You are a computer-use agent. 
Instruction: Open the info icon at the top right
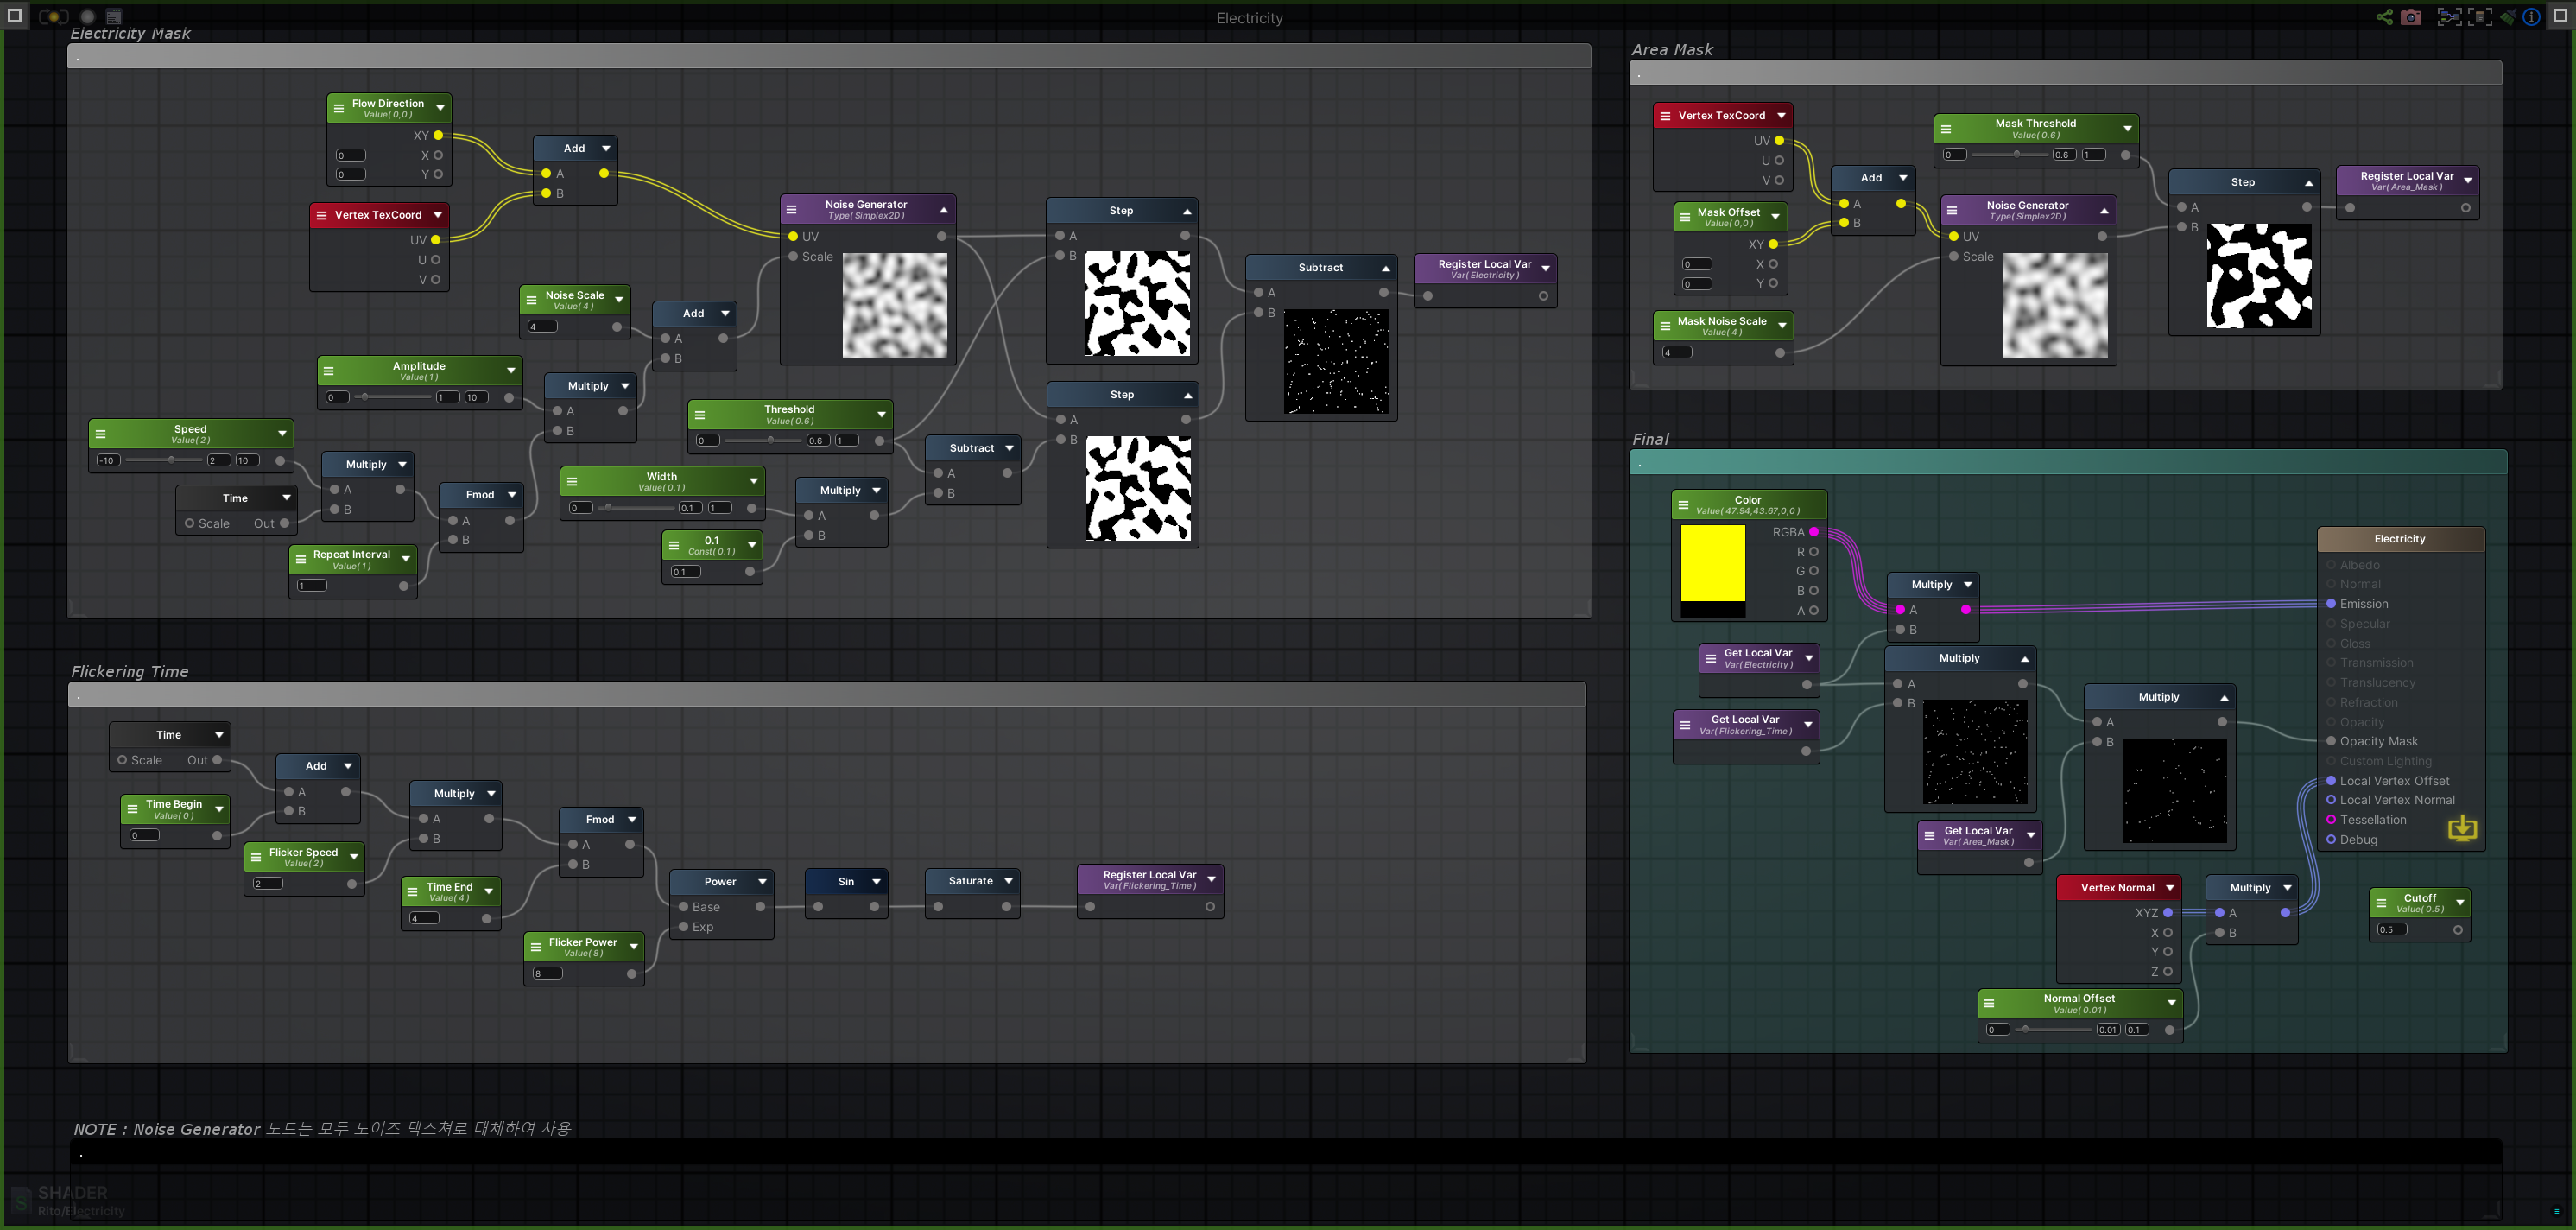[2531, 17]
